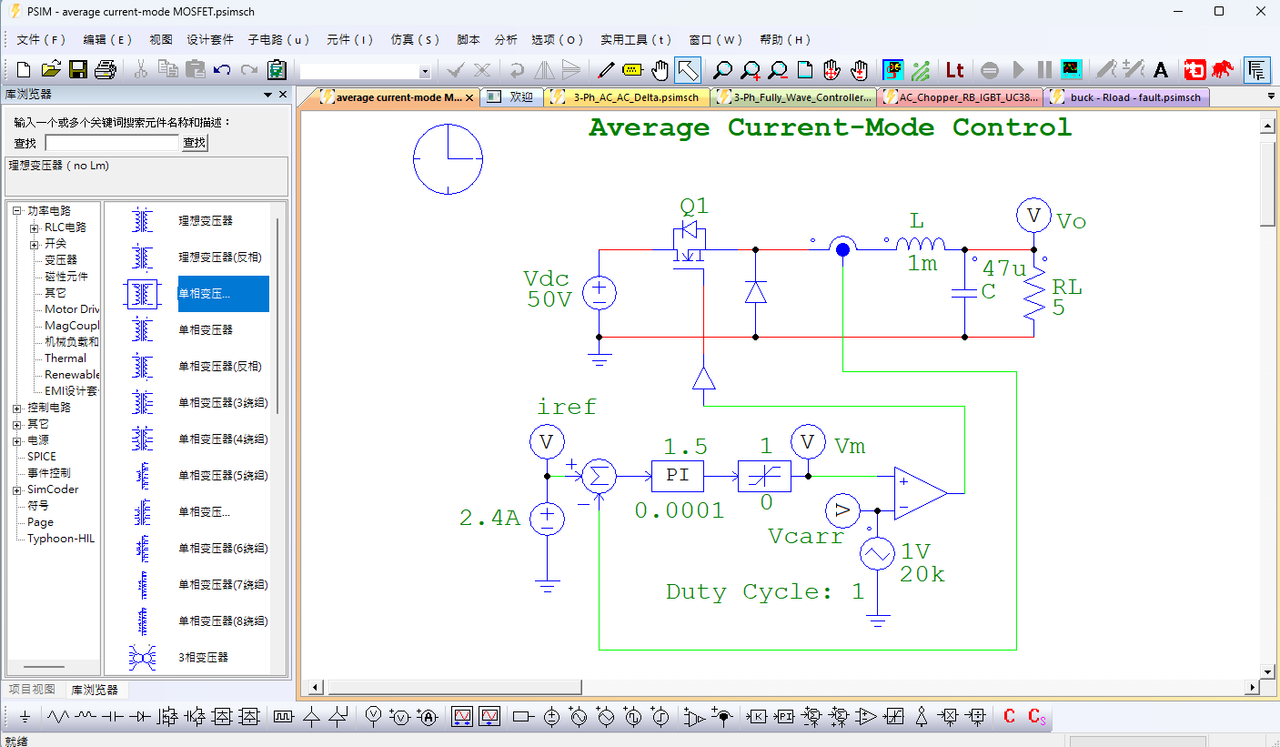Viewport: 1280px width, 747px height.
Task: Launch LTspice with the Lt icon
Action: [955, 69]
